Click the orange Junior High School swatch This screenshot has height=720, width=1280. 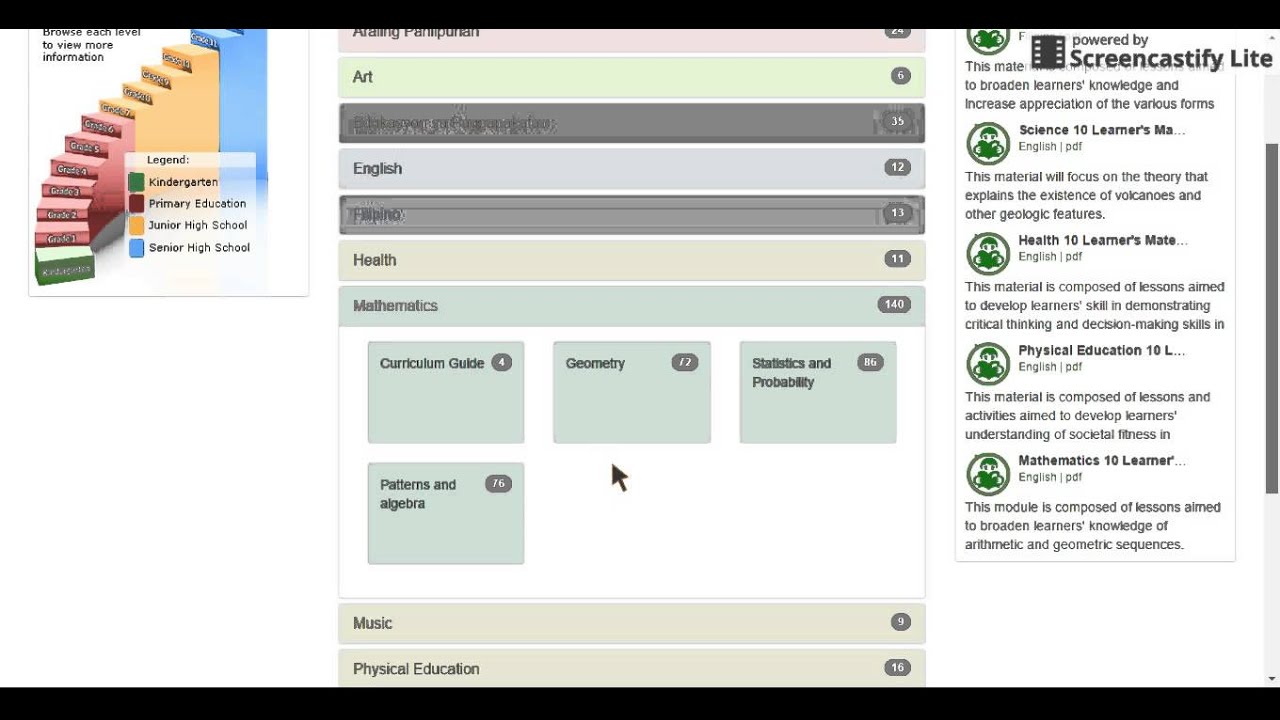pyautogui.click(x=136, y=226)
